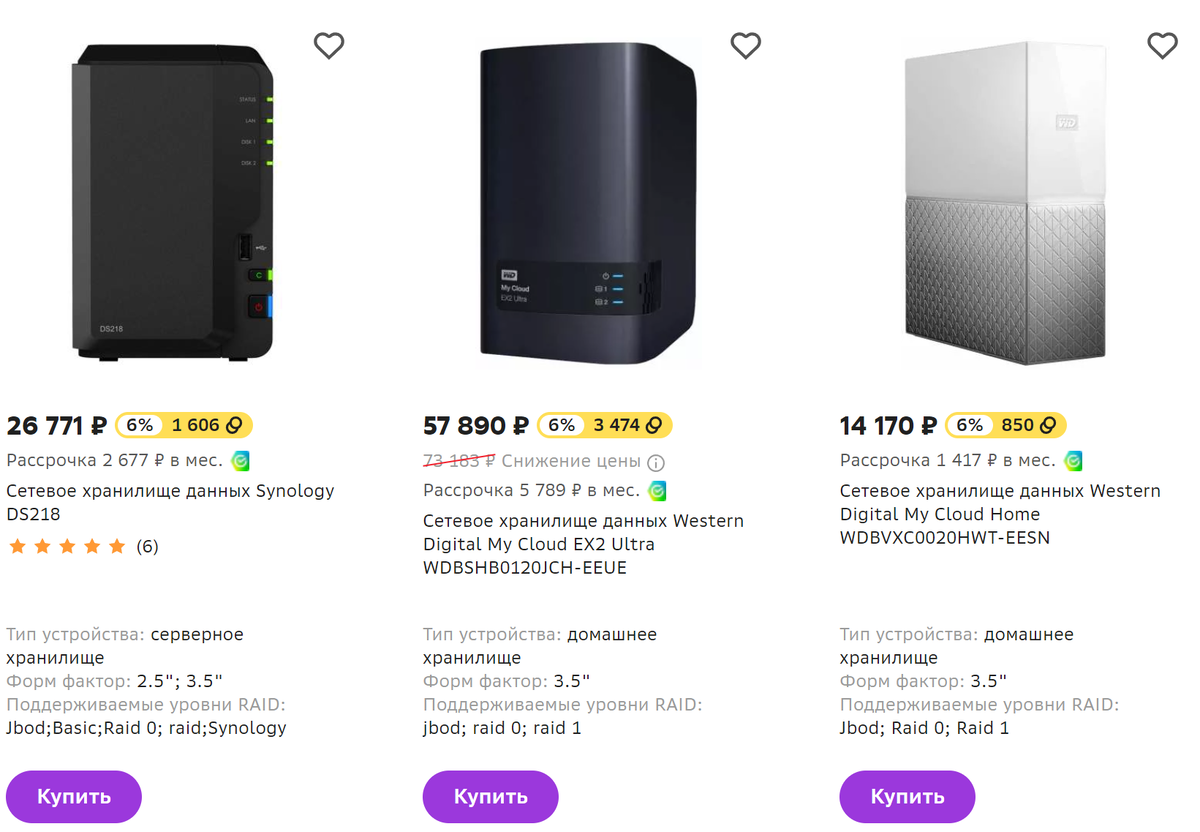Screen dimensions: 1200x832
Task: Open the Synology DS218 product image
Action: pos(172,205)
